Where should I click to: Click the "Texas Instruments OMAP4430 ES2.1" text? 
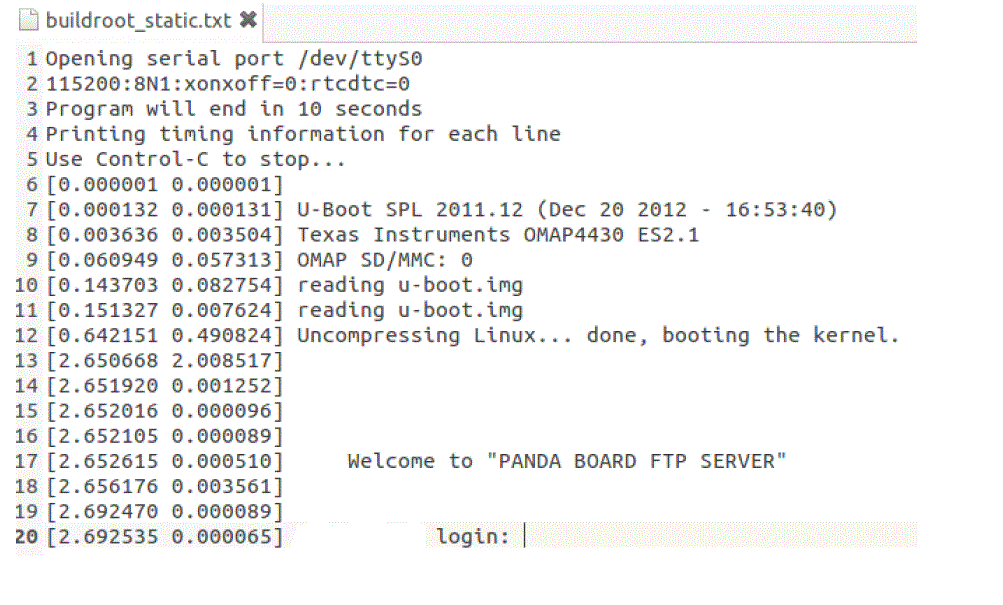click(x=498, y=235)
